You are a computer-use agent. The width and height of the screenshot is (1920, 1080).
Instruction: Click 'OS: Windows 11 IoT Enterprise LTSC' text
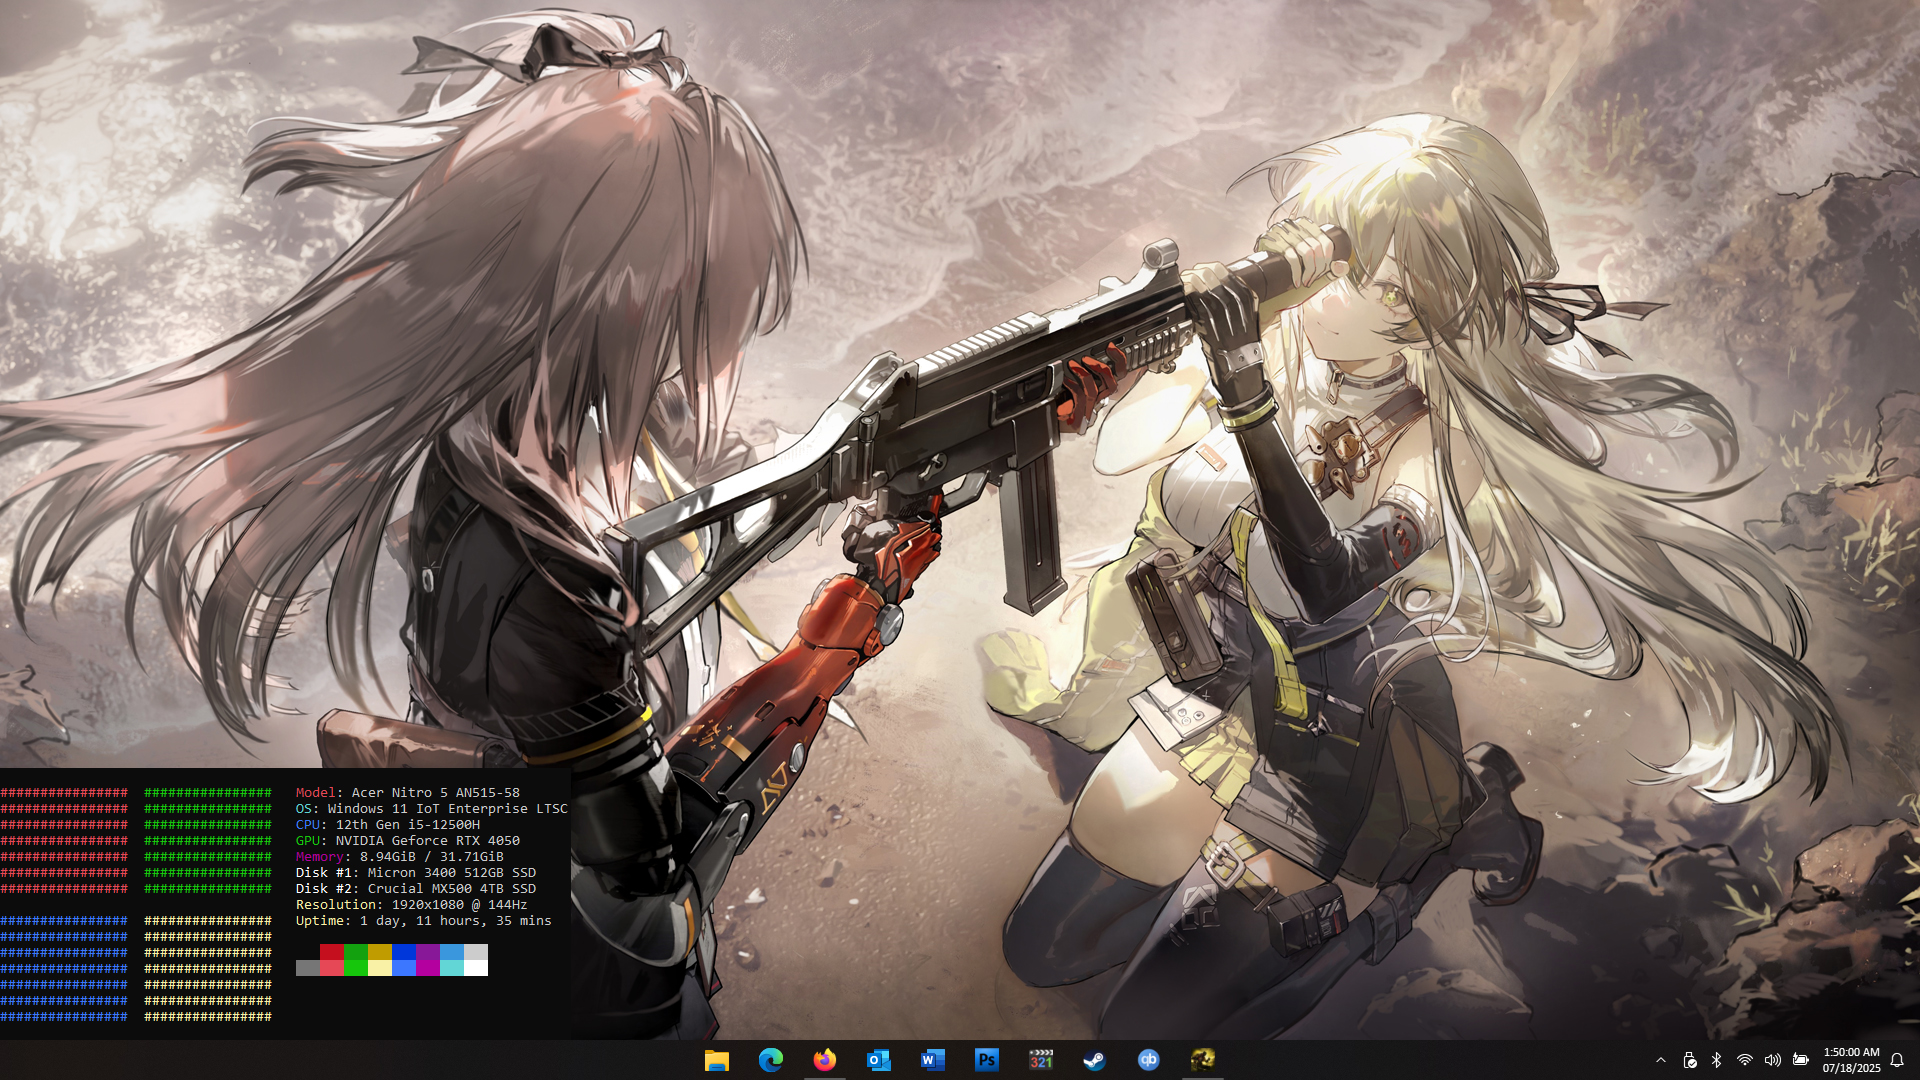pos(432,809)
